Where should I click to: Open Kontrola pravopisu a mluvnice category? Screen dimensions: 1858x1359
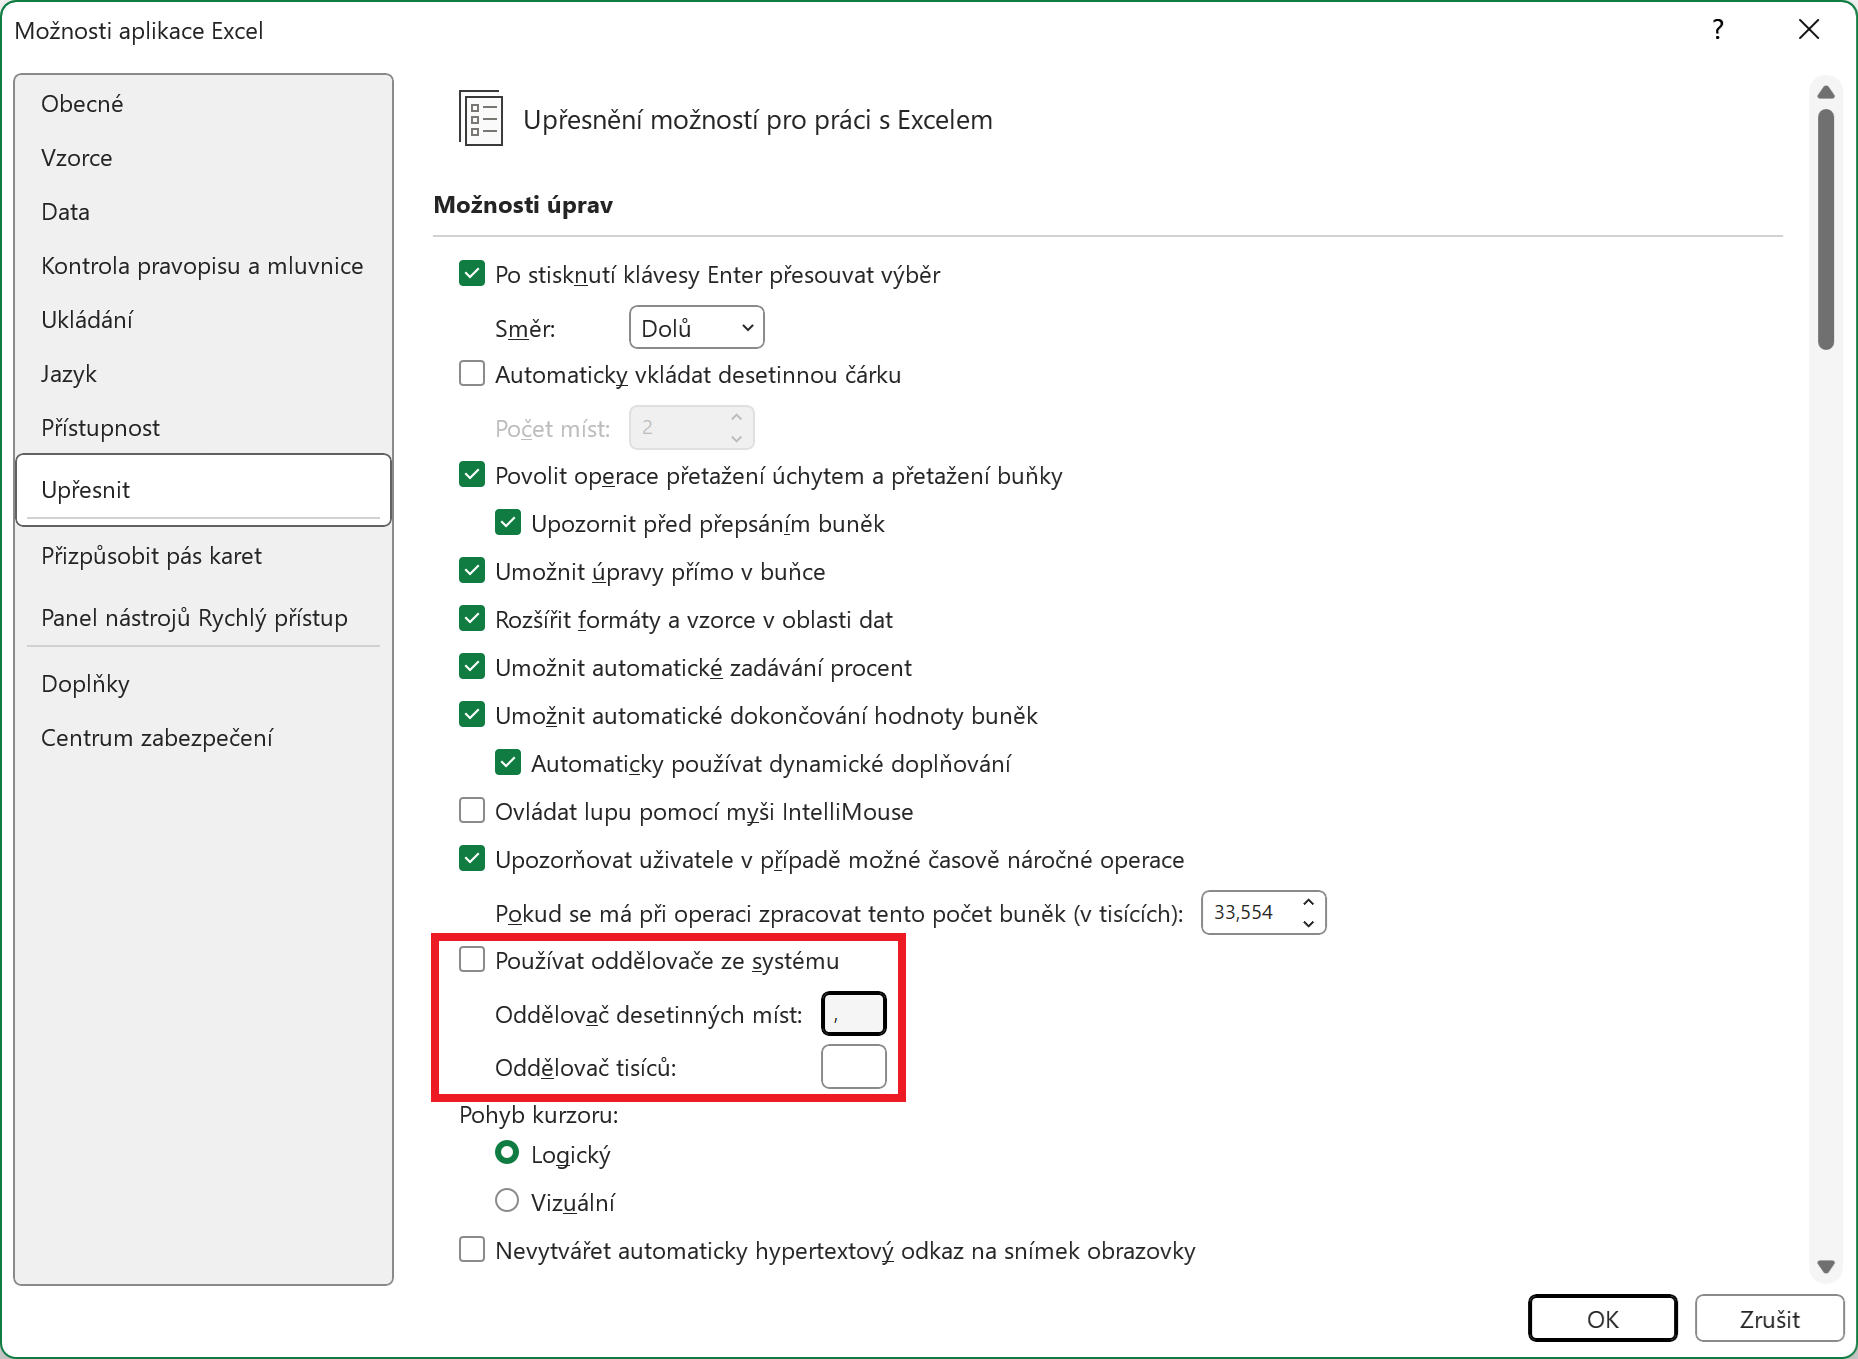coord(204,266)
